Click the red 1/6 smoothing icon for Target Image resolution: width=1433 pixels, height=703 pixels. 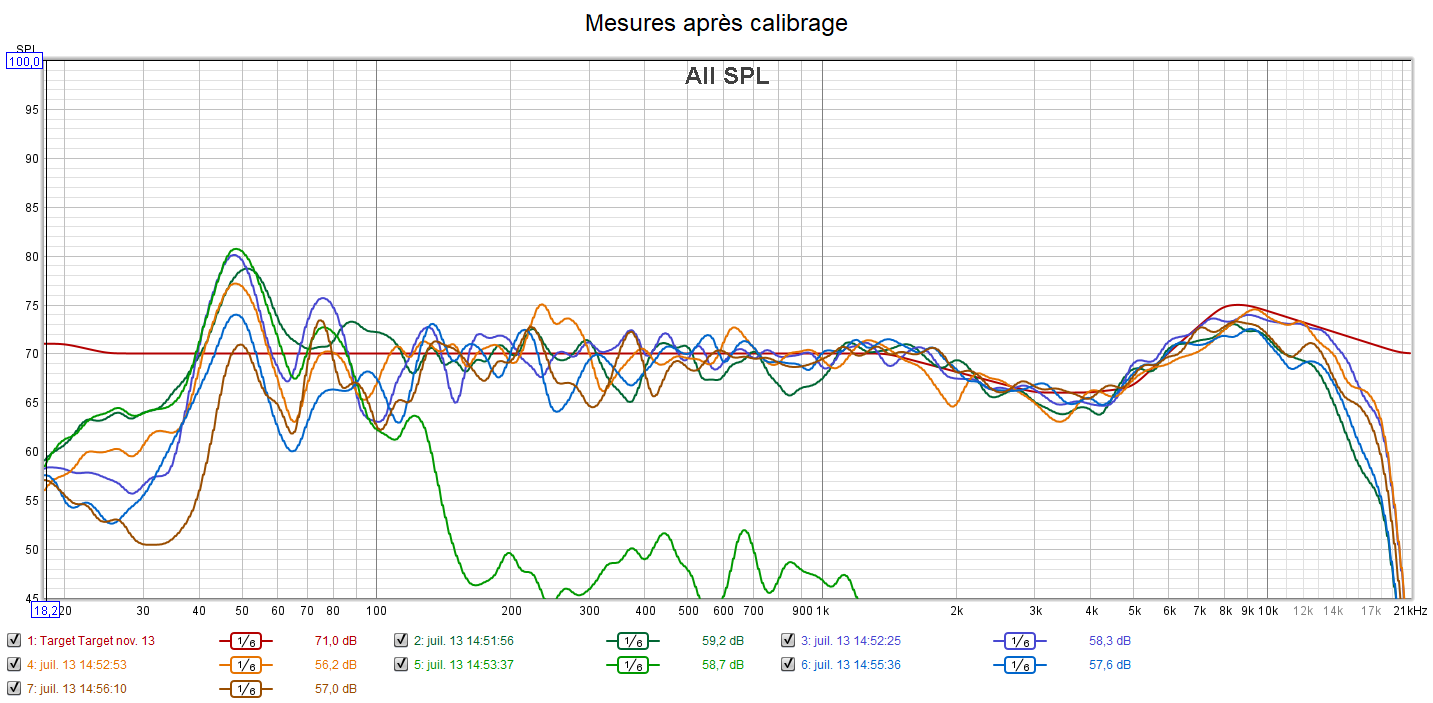point(245,641)
